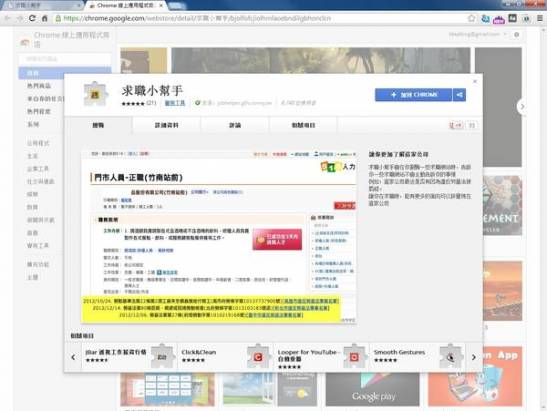Click the Looper for YouTube icon
Image resolution: width=547 pixels, height=411 pixels.
(x=354, y=356)
